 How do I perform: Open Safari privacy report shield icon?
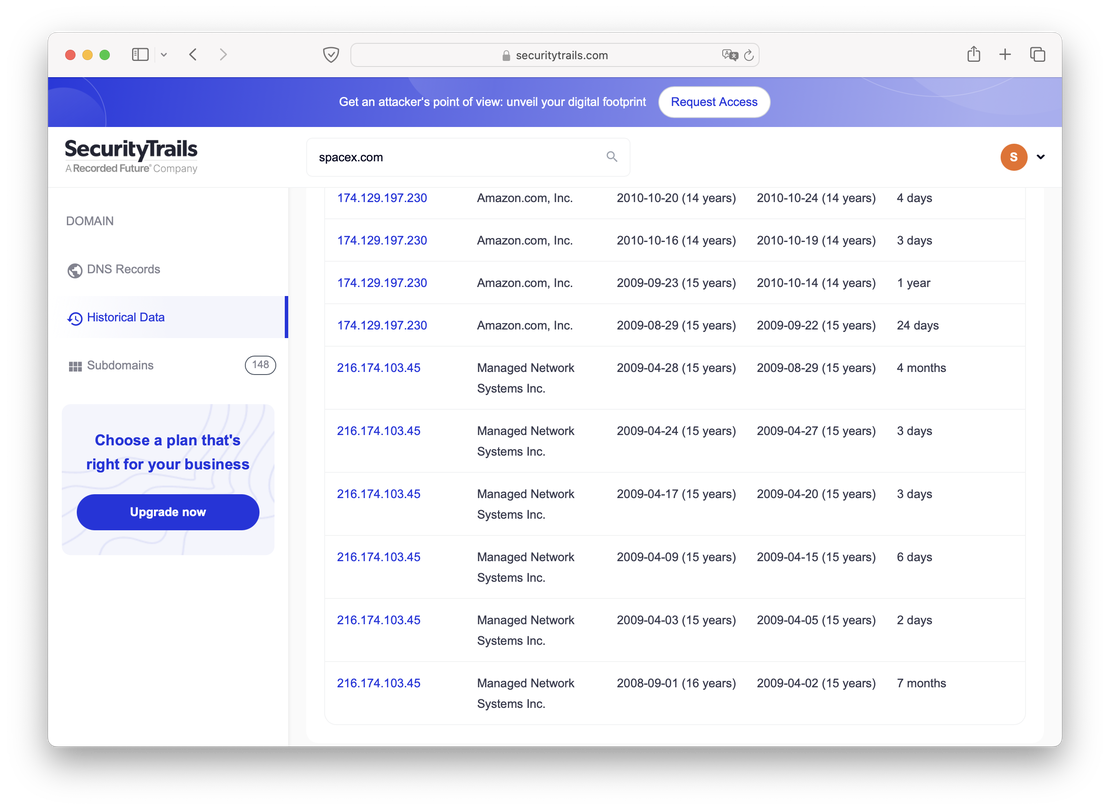coord(331,54)
